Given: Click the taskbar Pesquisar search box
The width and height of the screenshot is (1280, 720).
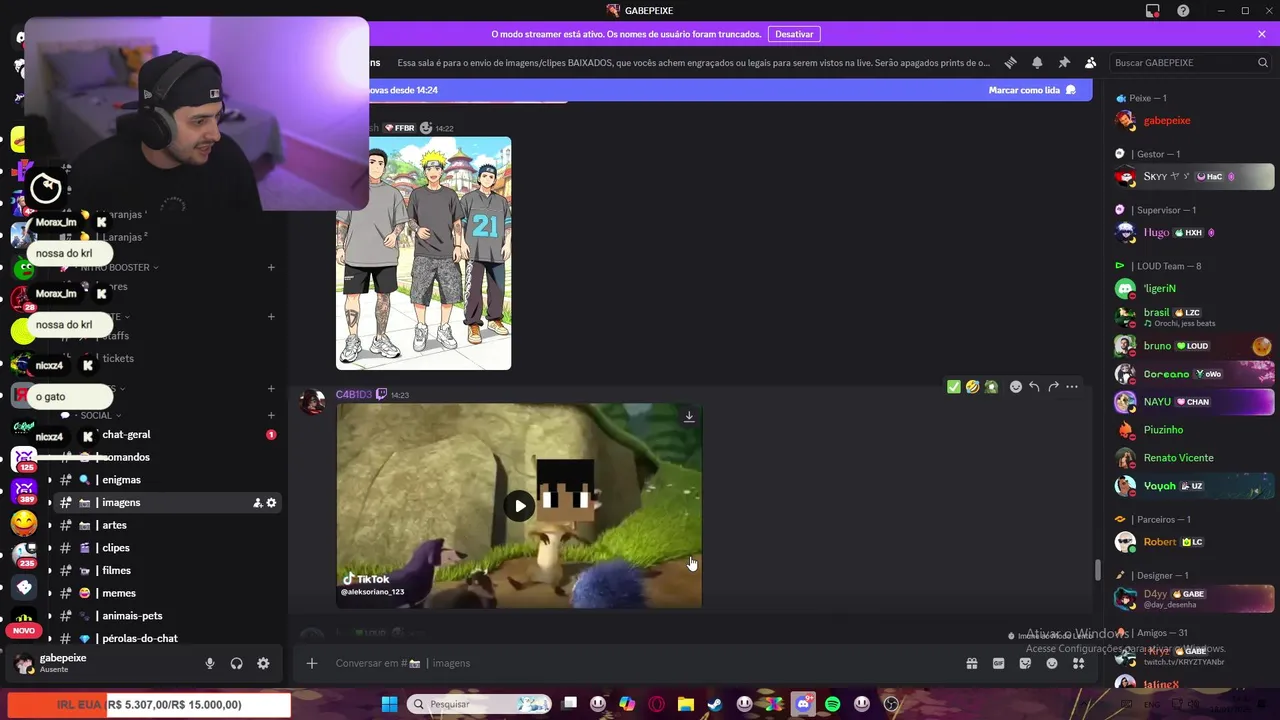Looking at the screenshot, I should [480, 704].
